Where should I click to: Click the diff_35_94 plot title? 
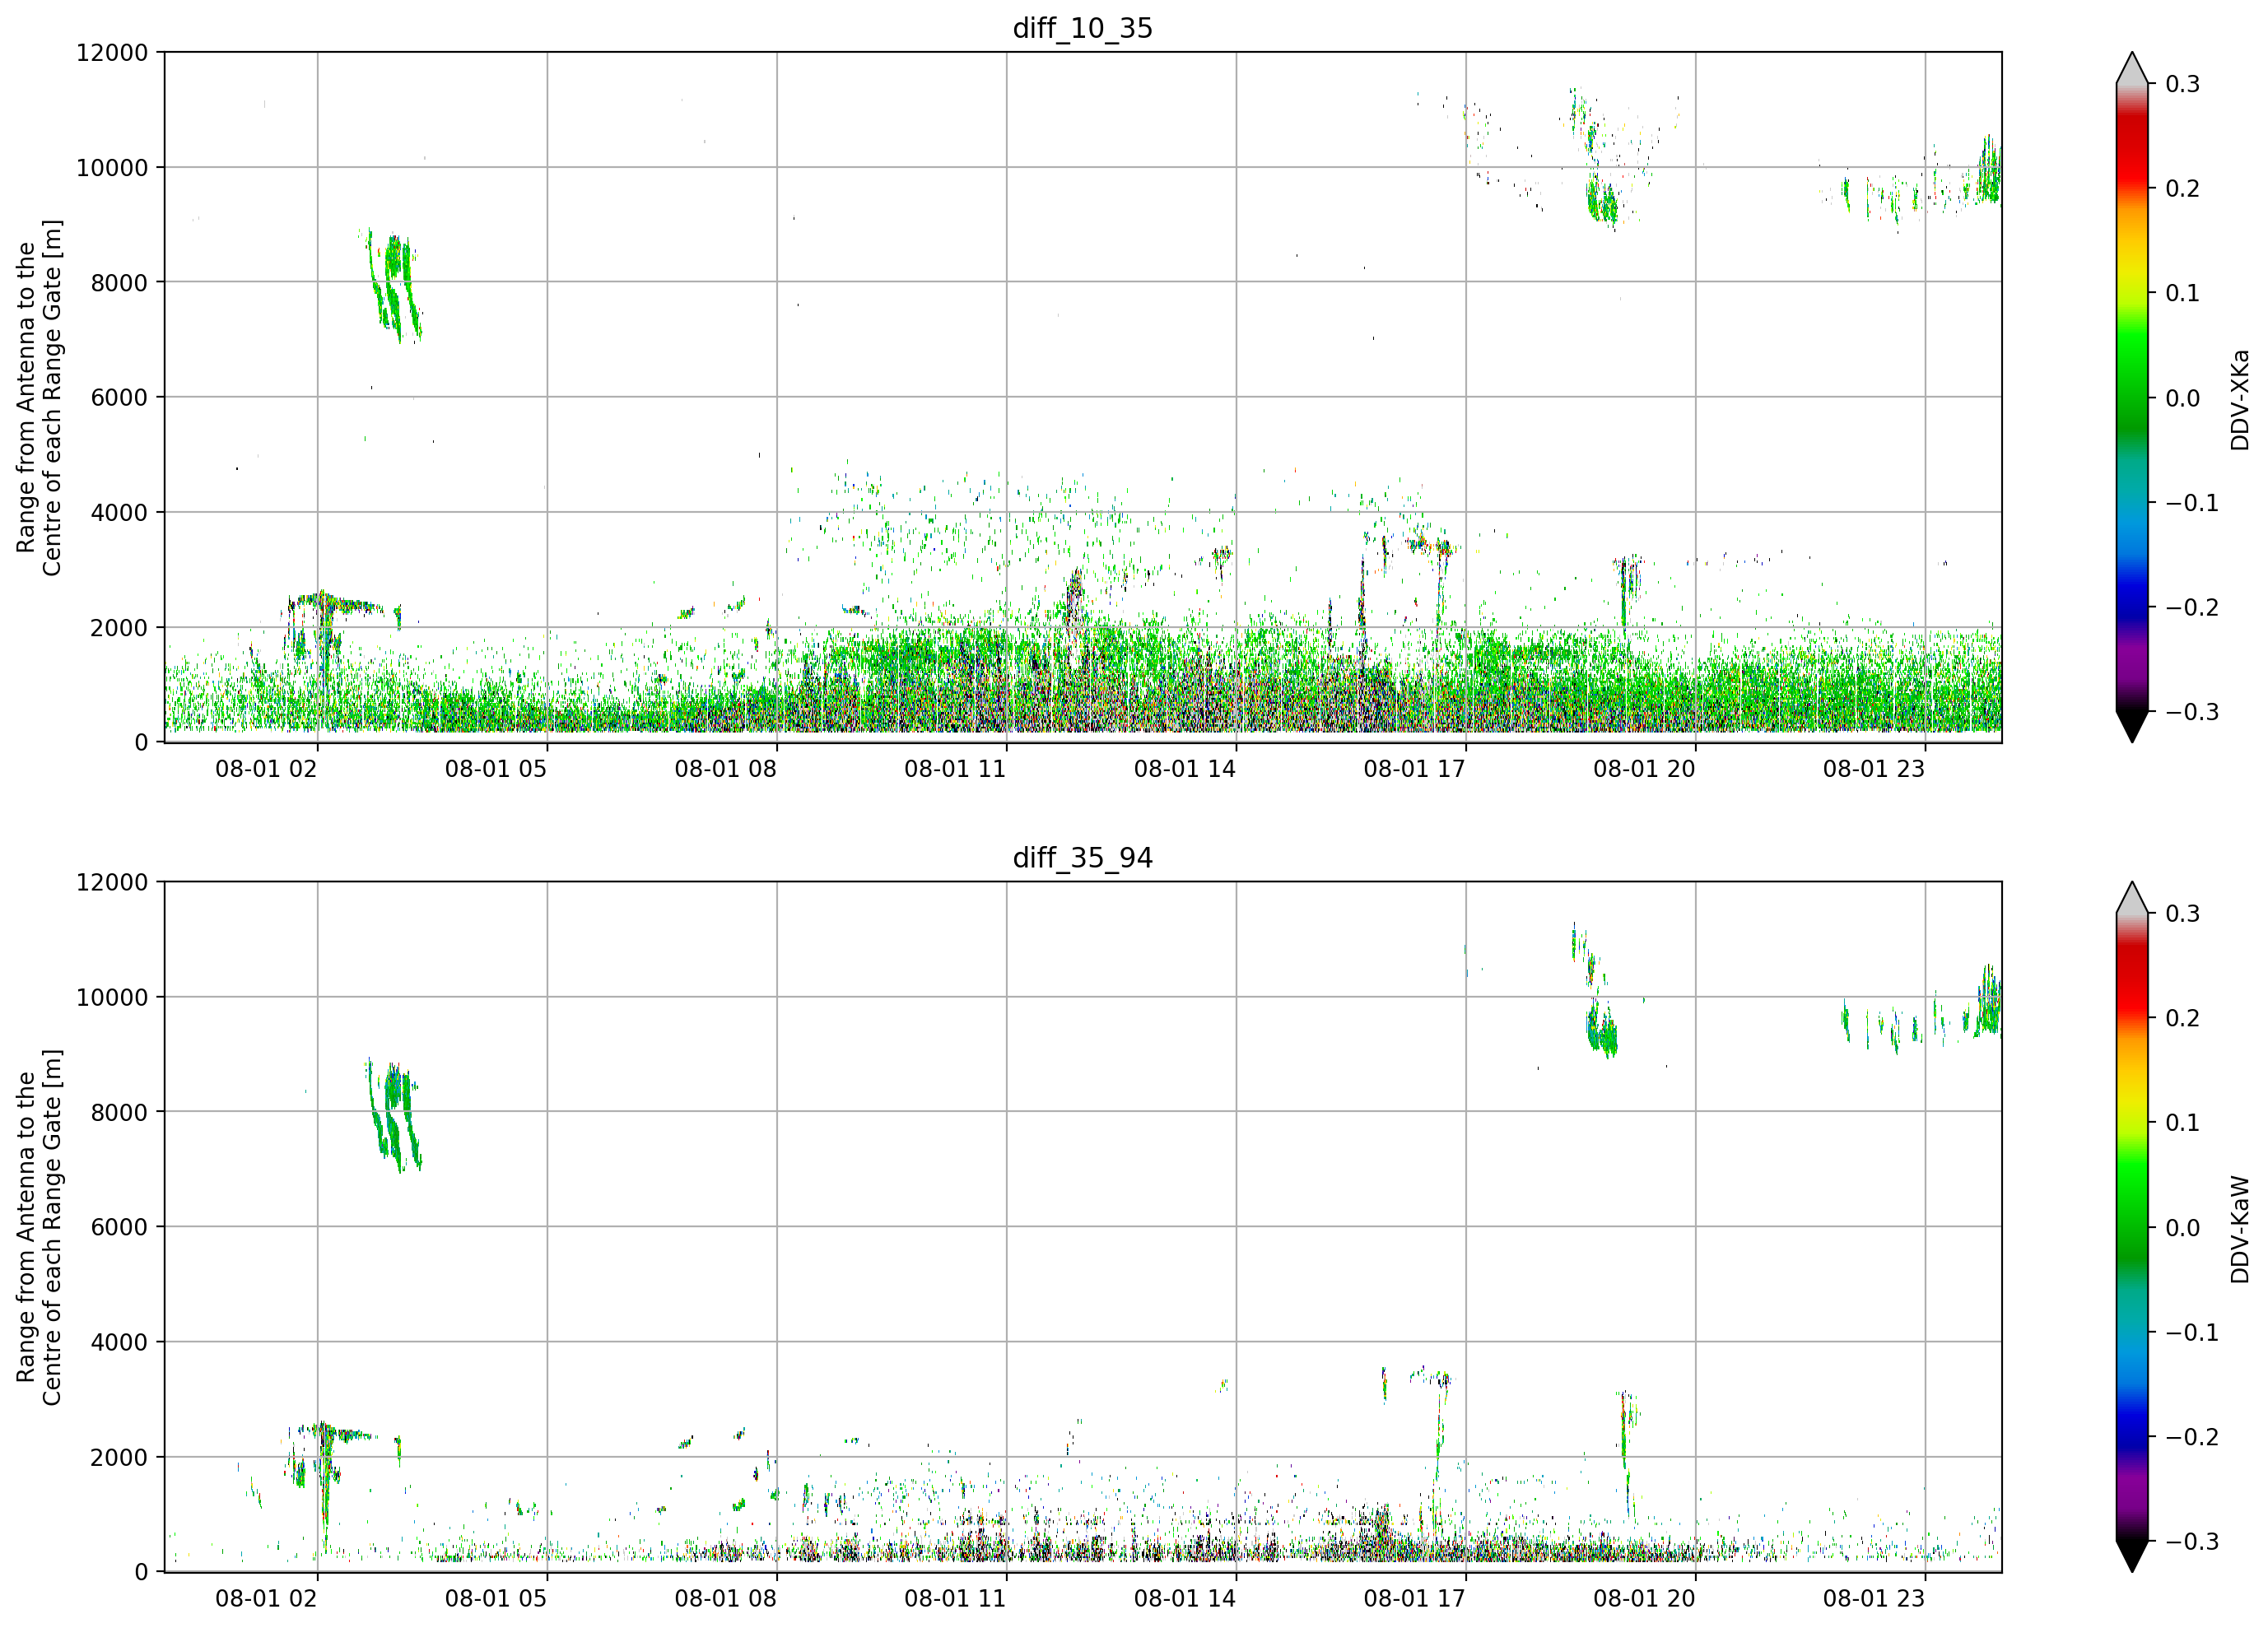pyautogui.click(x=1083, y=858)
